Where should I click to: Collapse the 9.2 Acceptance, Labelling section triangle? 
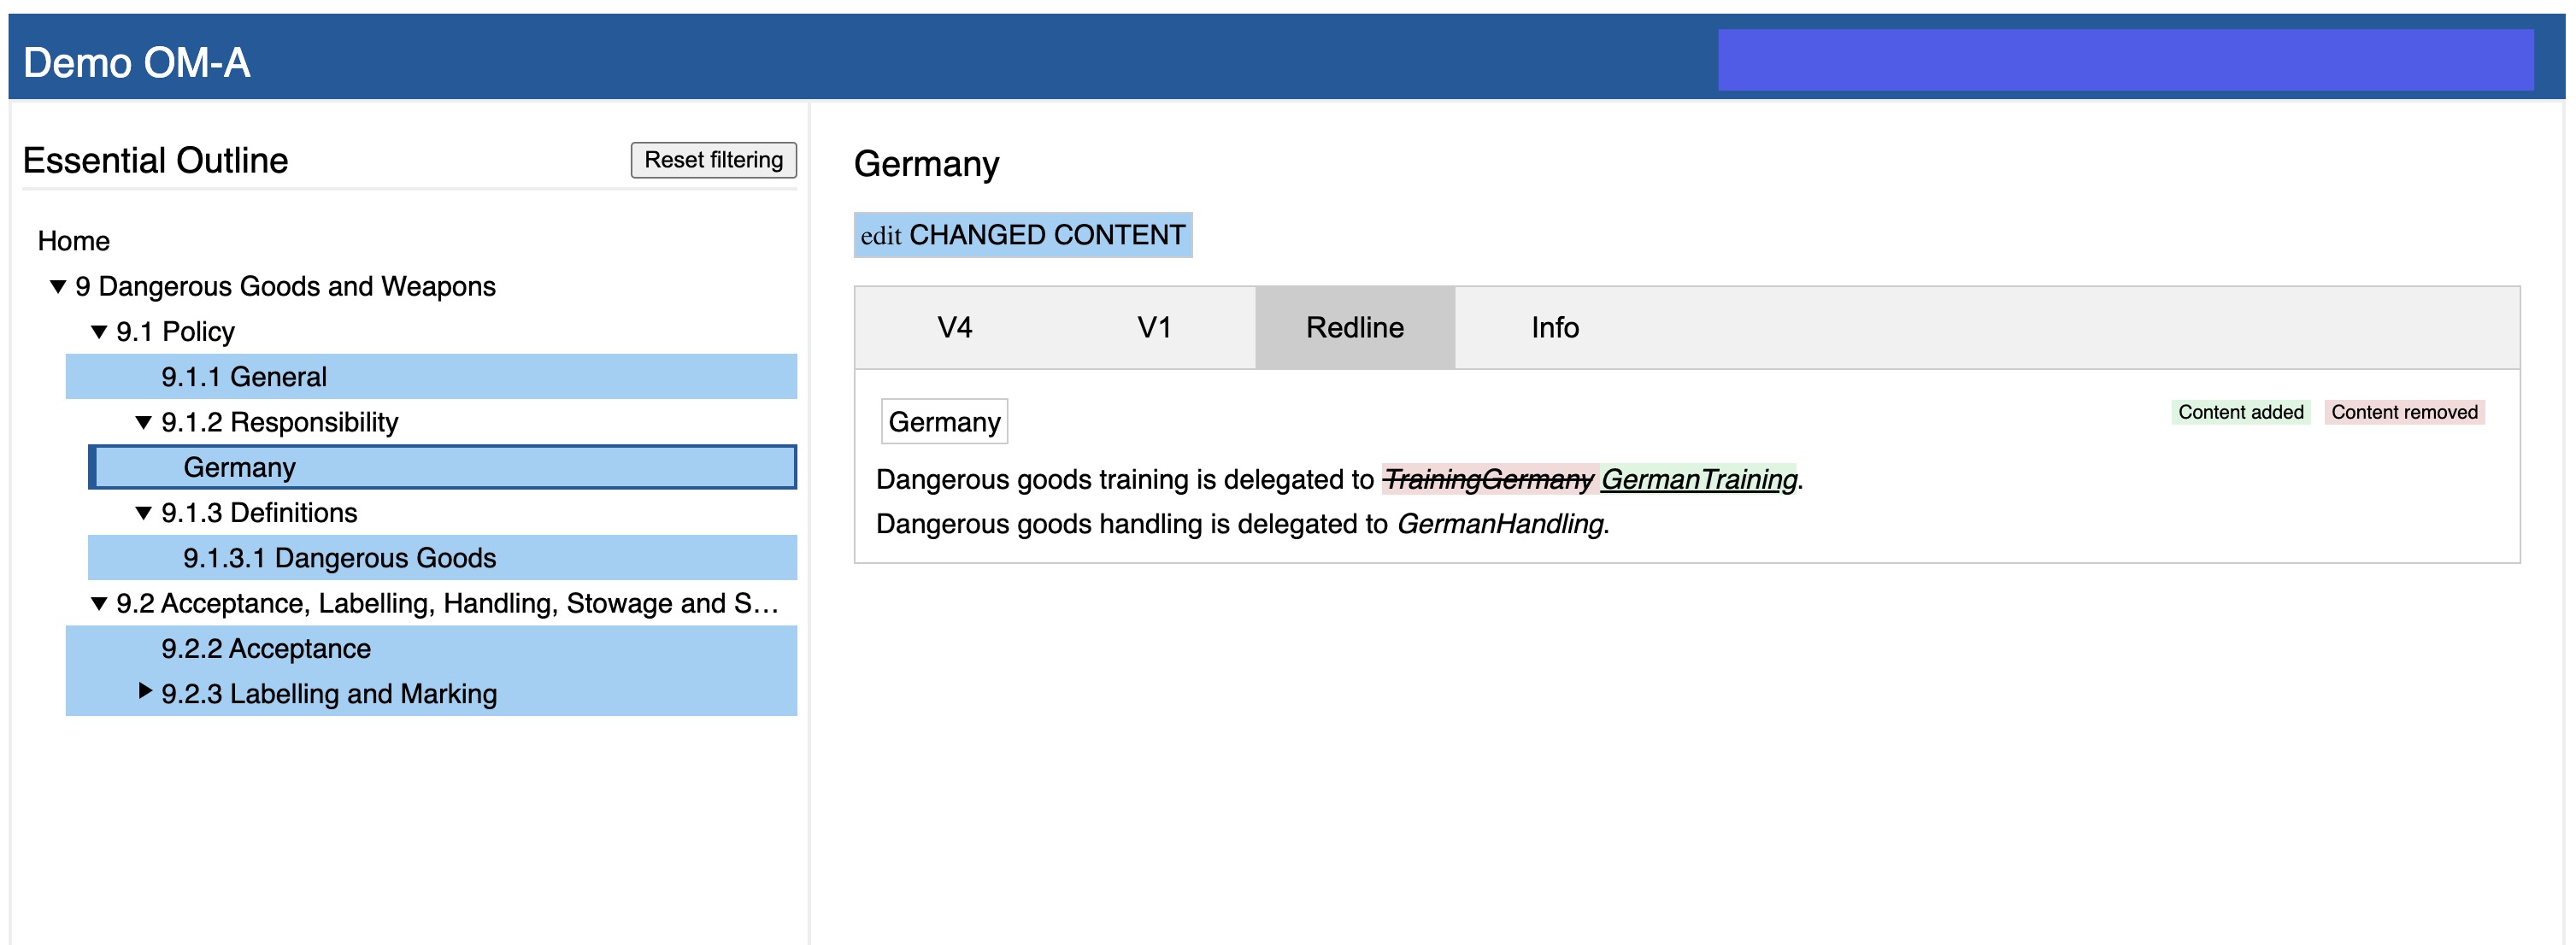pyautogui.click(x=99, y=604)
